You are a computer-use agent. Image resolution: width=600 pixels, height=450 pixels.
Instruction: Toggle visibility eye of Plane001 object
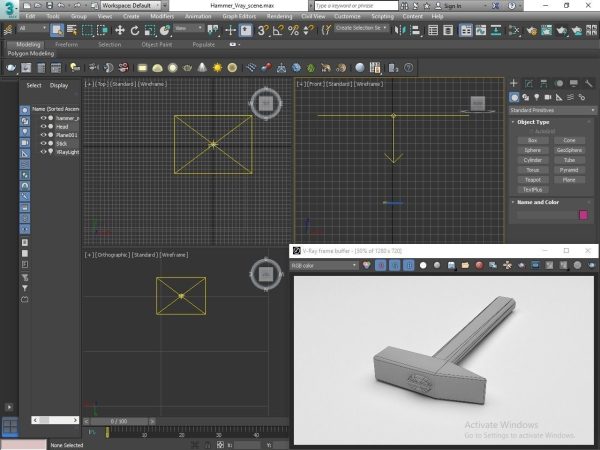(43, 135)
